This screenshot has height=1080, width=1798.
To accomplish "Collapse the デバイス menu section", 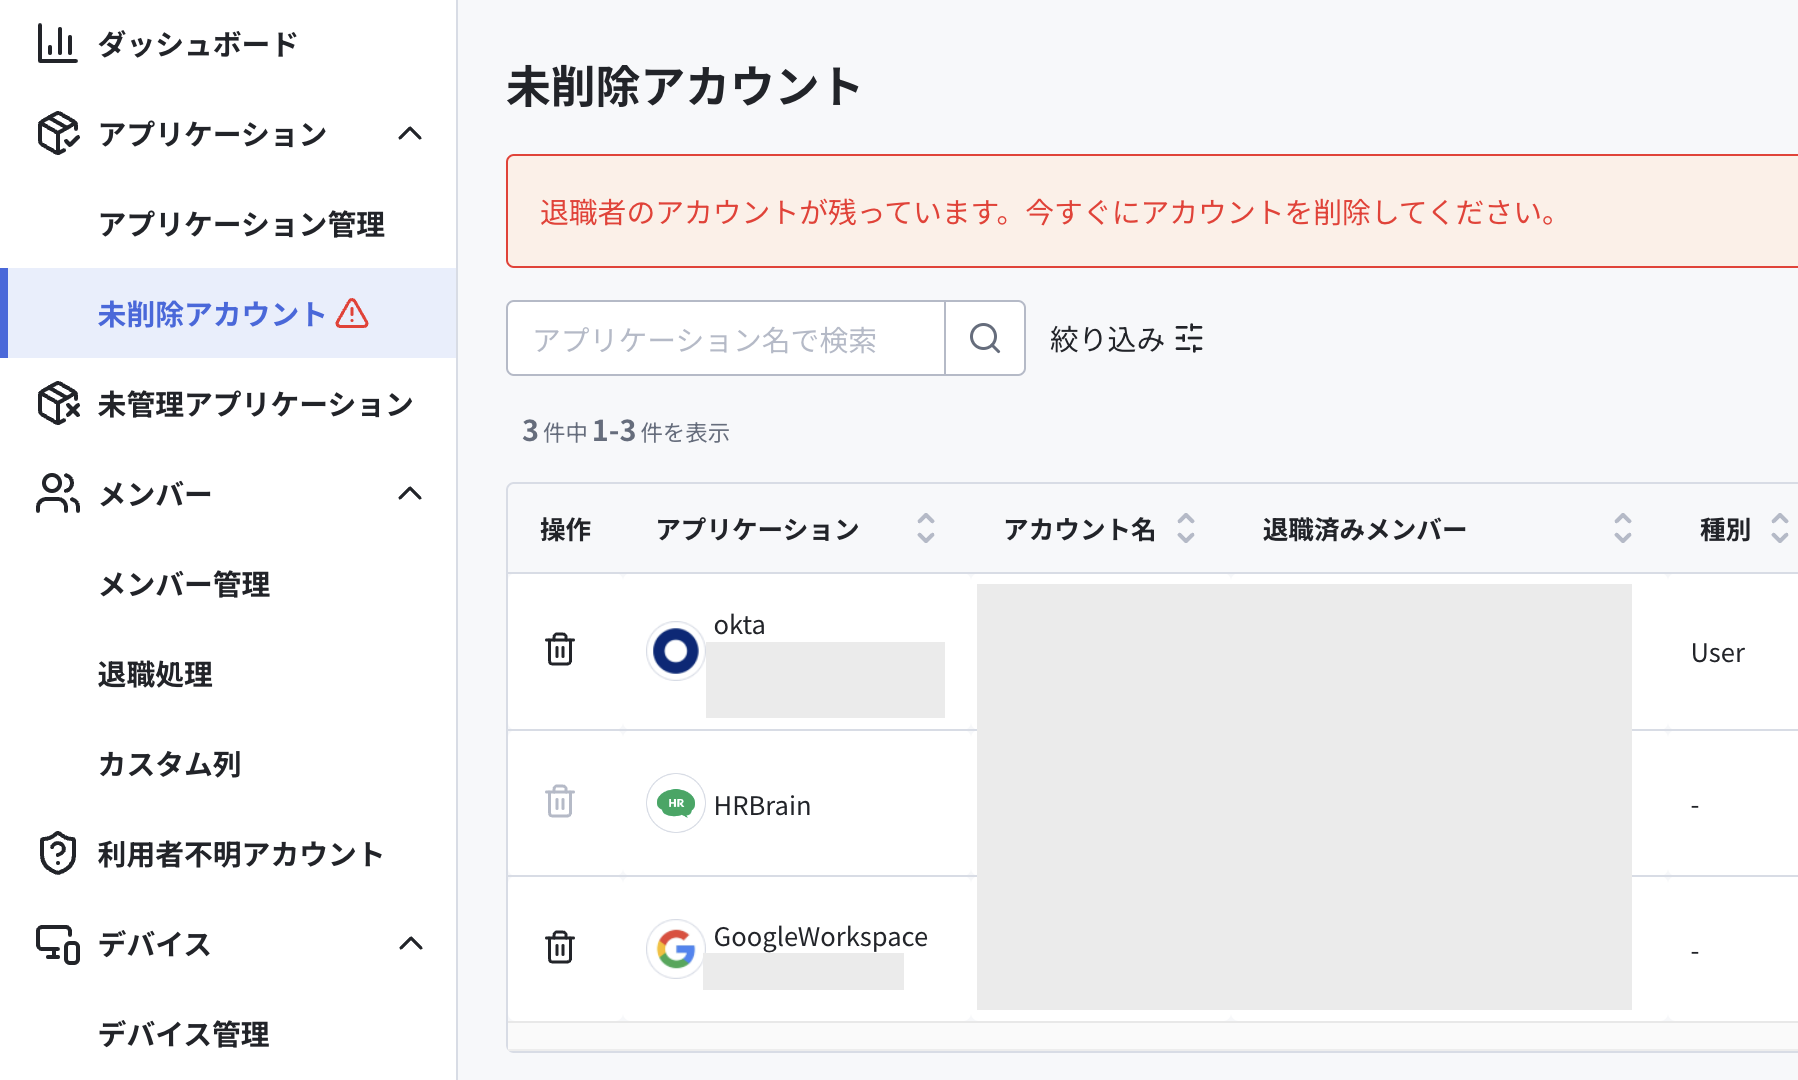I will tap(410, 943).
